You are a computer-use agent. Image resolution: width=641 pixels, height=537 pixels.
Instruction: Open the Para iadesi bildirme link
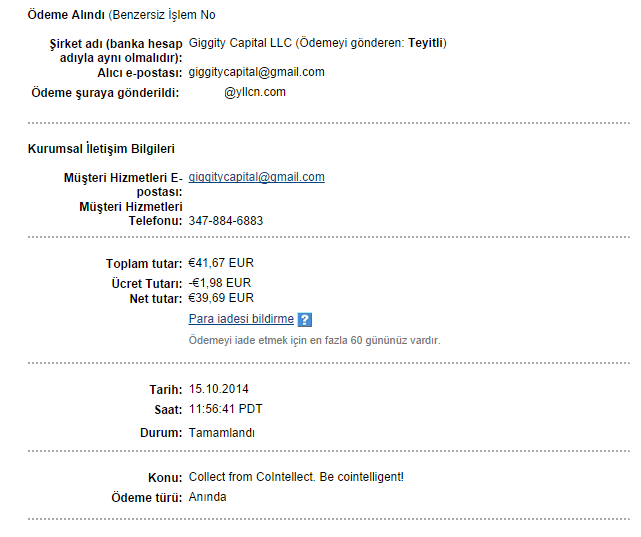click(241, 319)
